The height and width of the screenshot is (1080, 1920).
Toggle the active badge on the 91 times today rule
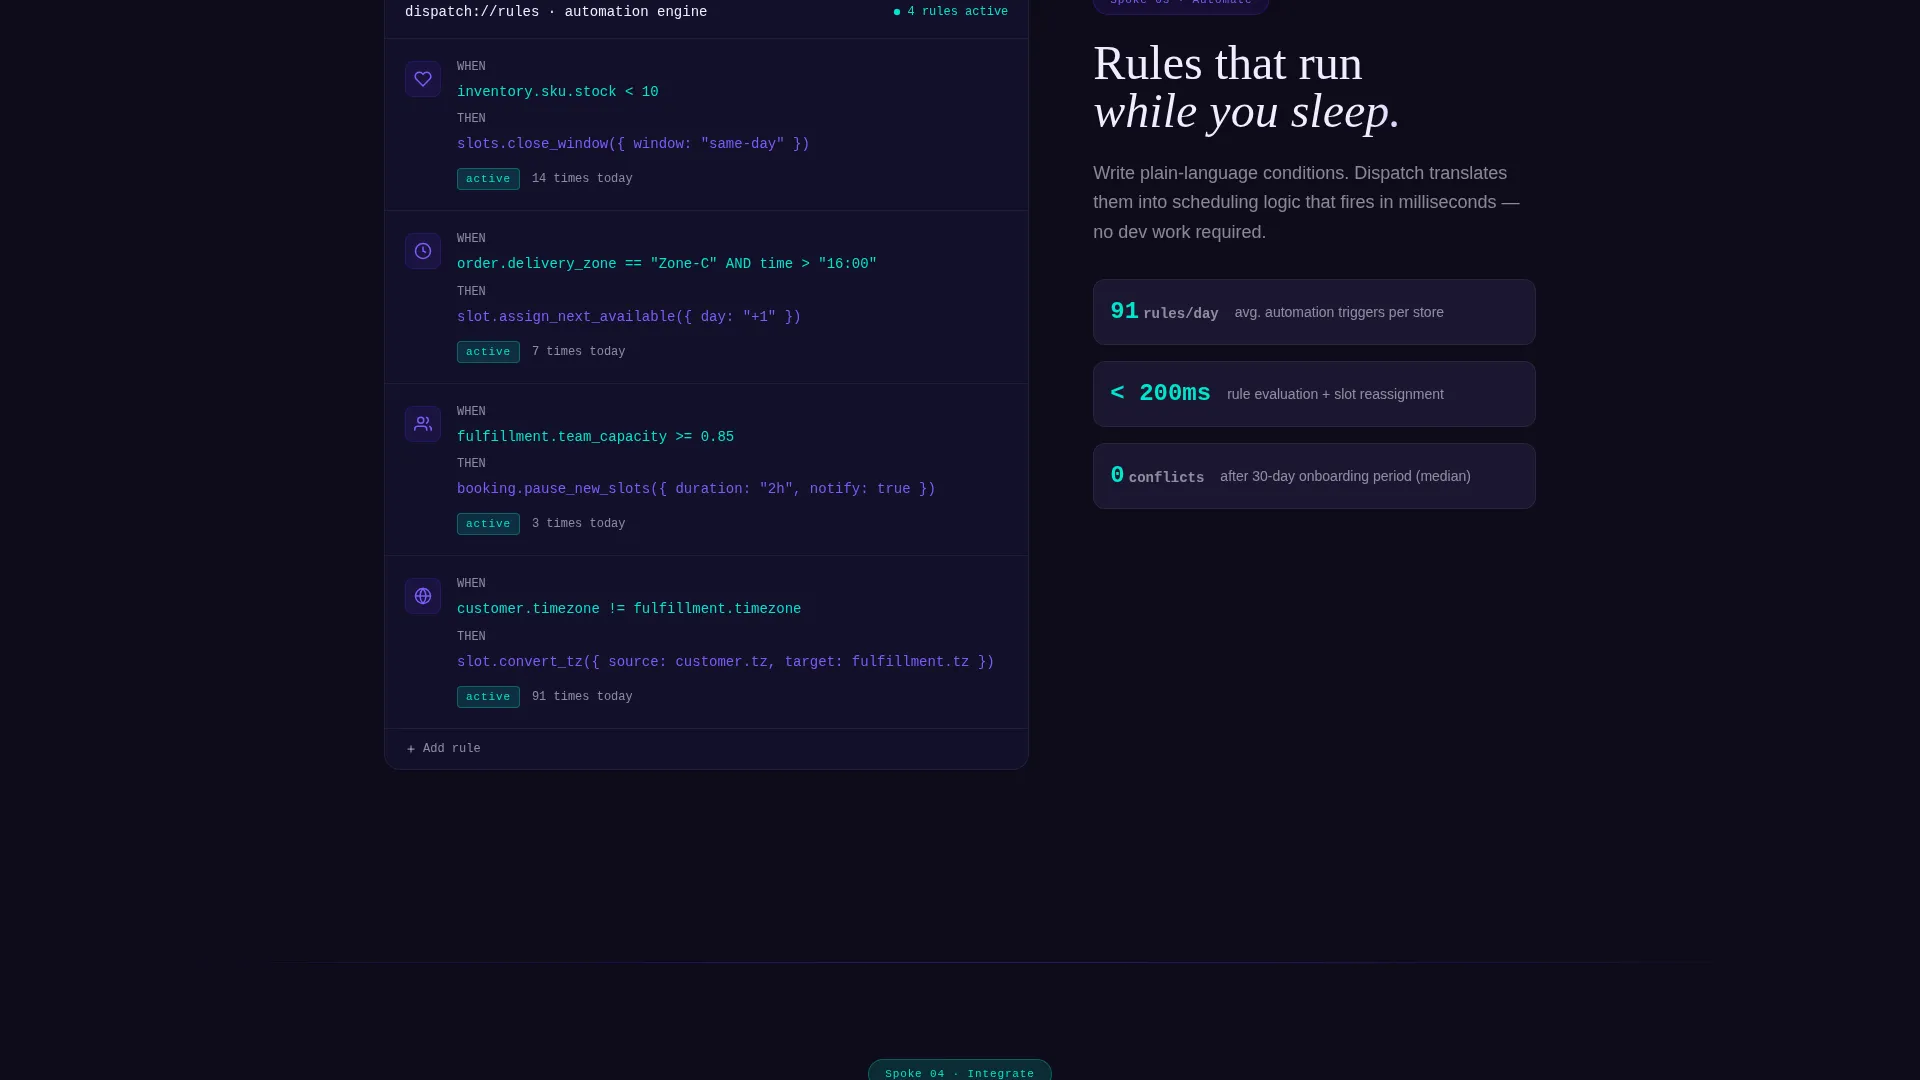tap(488, 697)
